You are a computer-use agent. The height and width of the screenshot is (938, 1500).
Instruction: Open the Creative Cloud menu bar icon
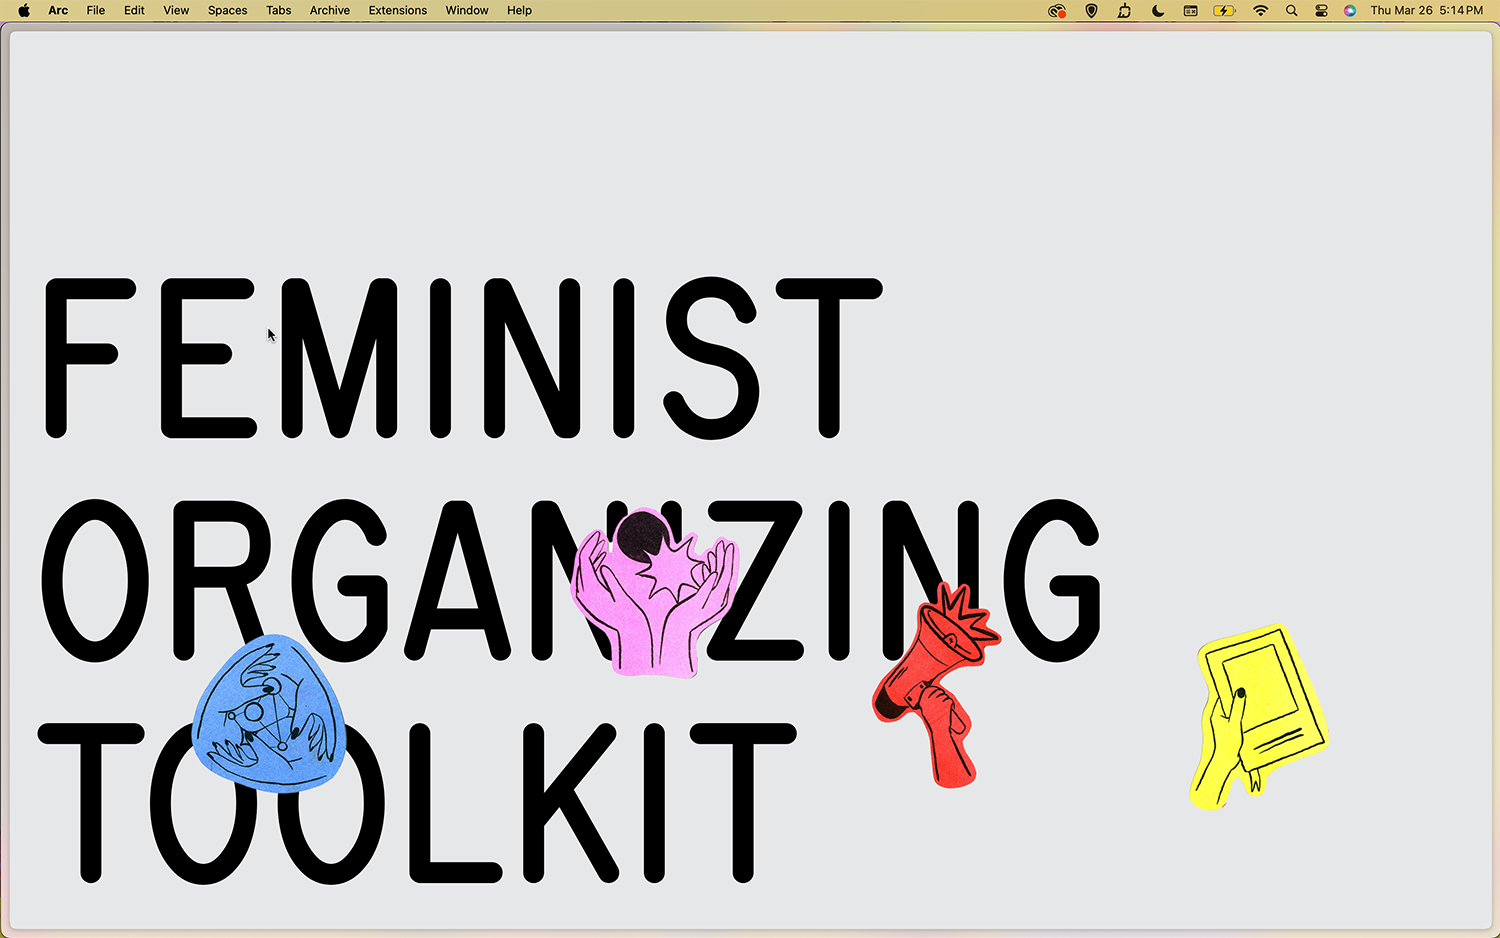[x=1057, y=11]
